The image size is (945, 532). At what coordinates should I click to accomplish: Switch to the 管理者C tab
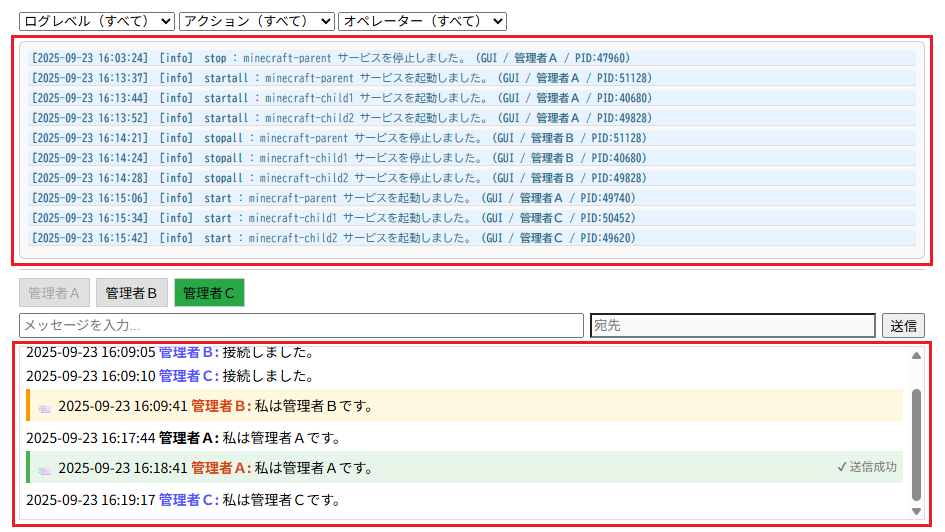(x=209, y=293)
